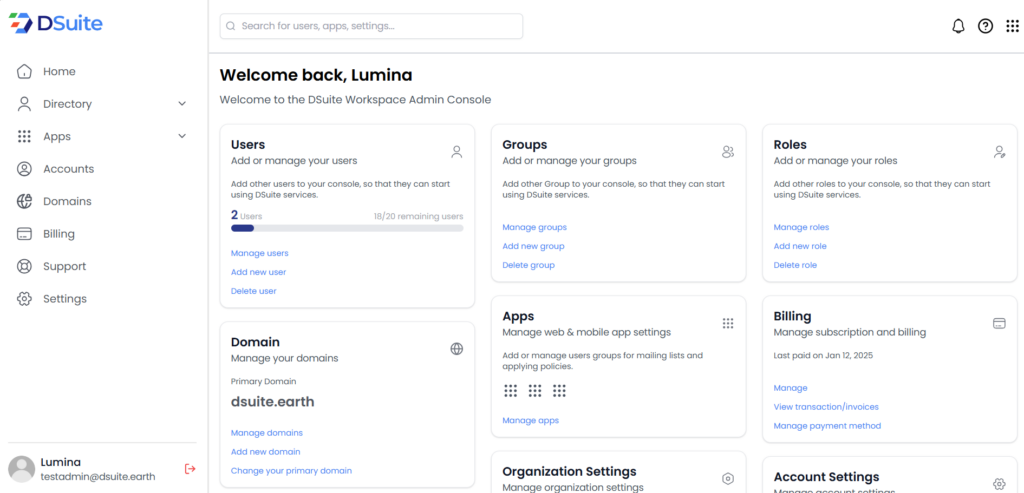
Task: Open the View transaction/invoices link
Action: coord(826,407)
